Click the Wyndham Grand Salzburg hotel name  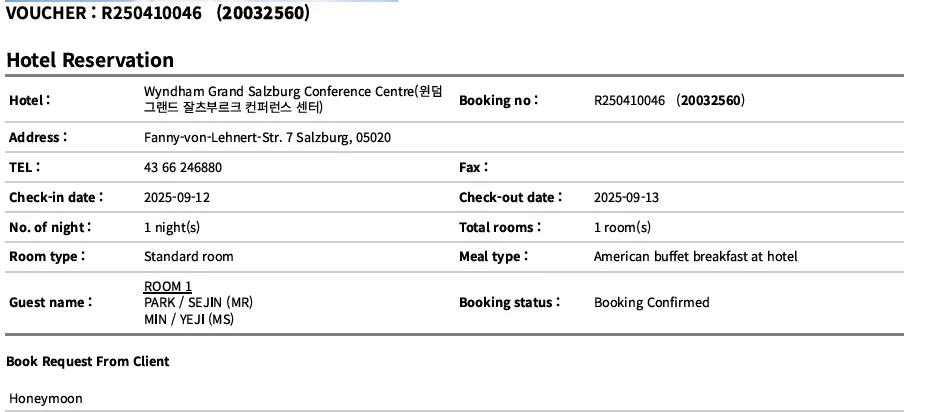[293, 100]
